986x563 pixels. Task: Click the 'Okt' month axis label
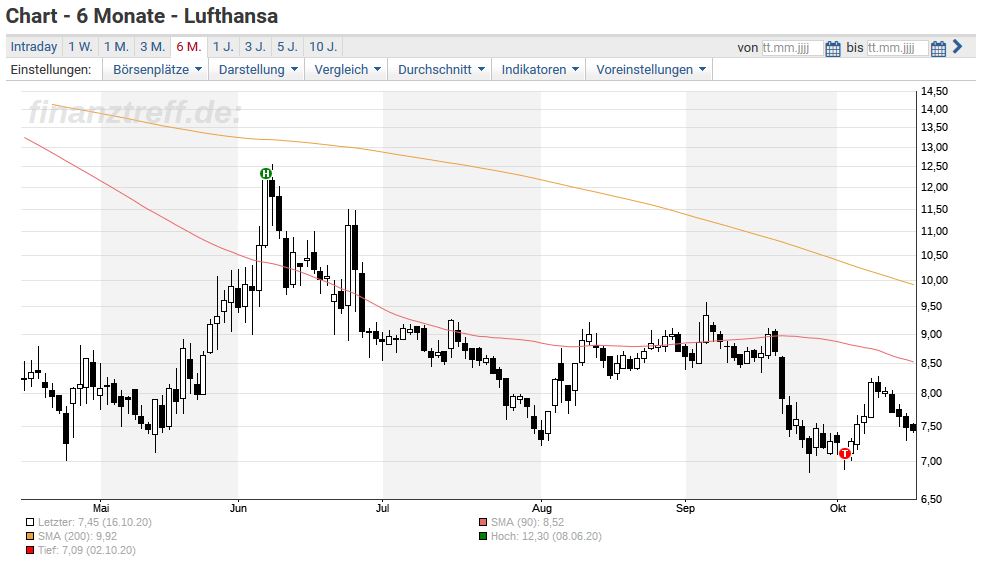(x=838, y=508)
